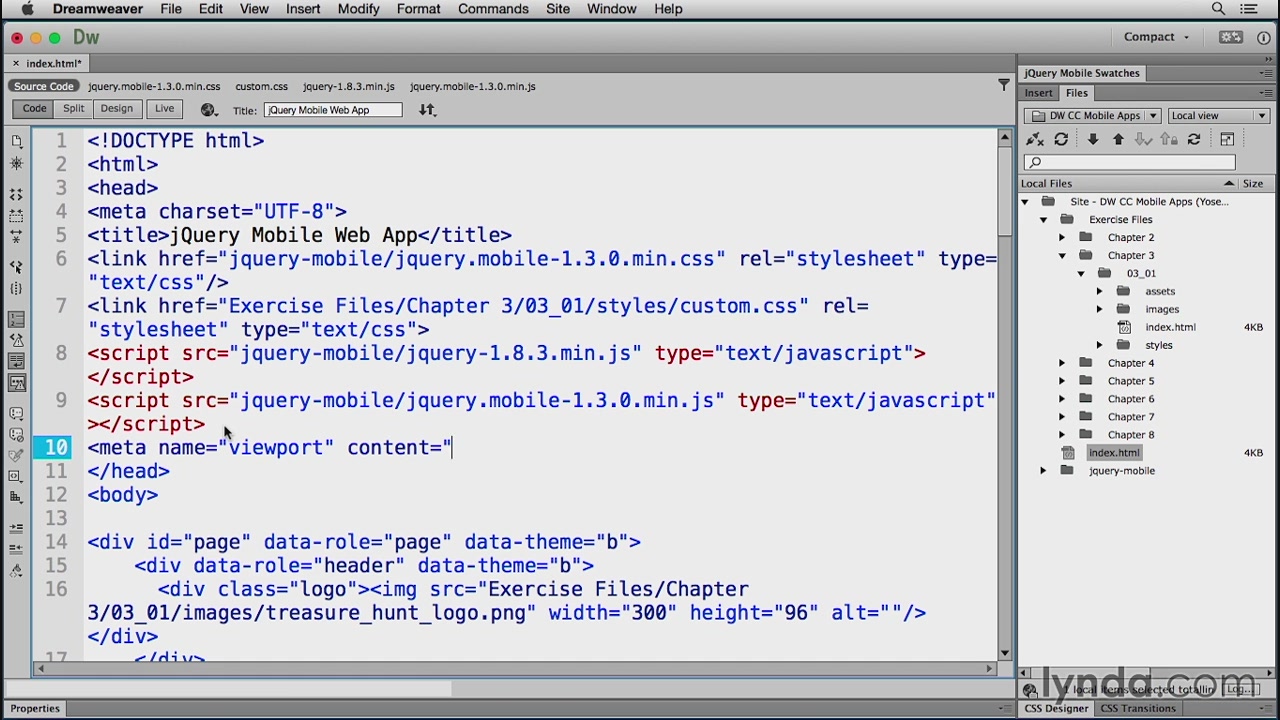Switch to Design view mode
Viewport: 1280px width, 720px height.
[x=116, y=109]
